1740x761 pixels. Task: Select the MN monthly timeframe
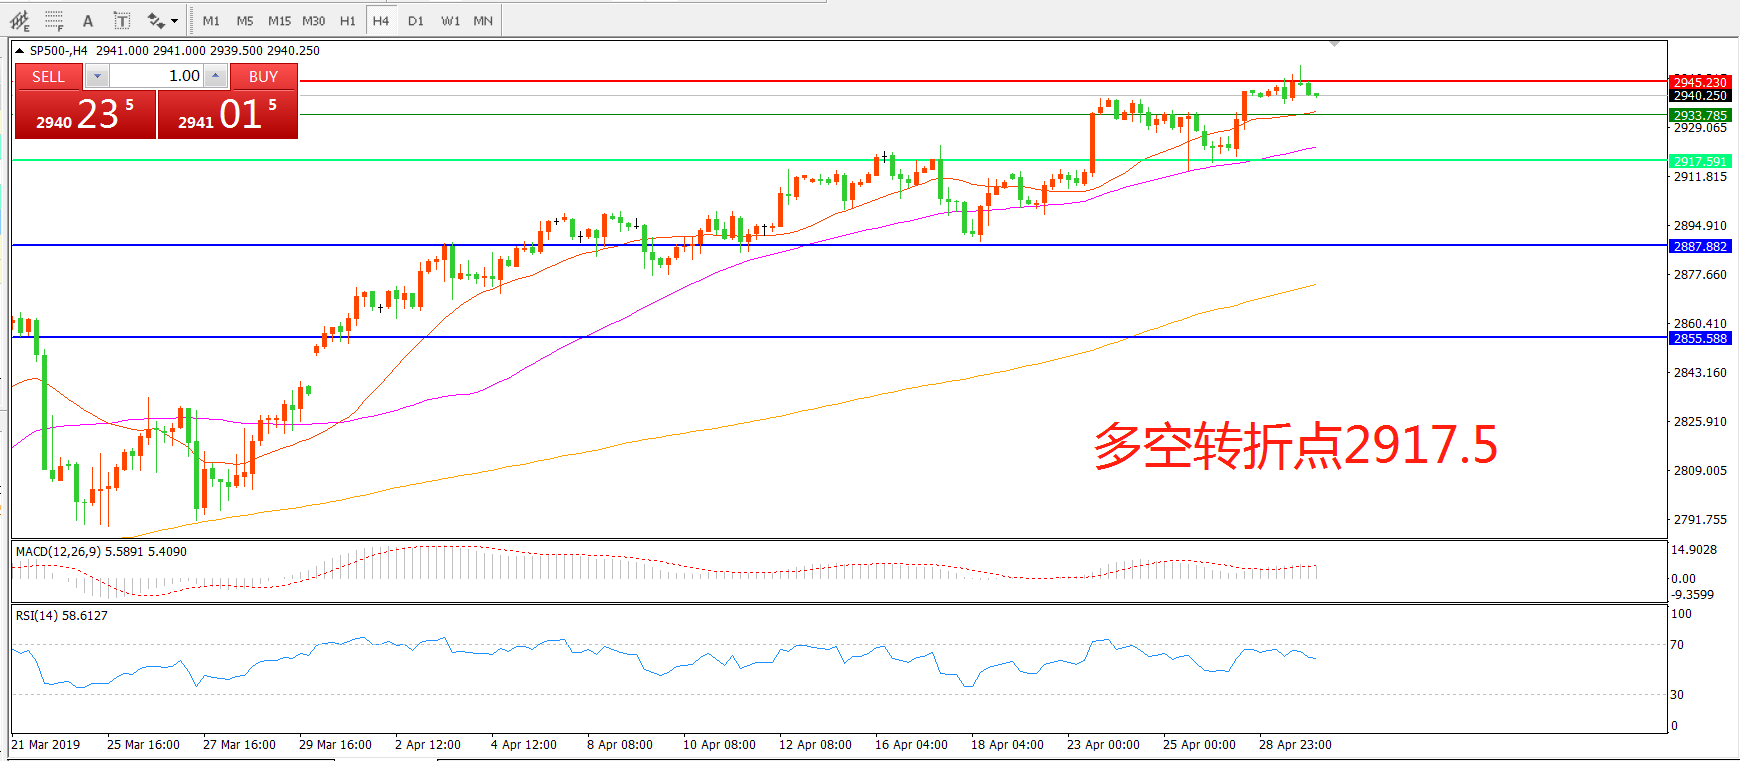(x=483, y=20)
